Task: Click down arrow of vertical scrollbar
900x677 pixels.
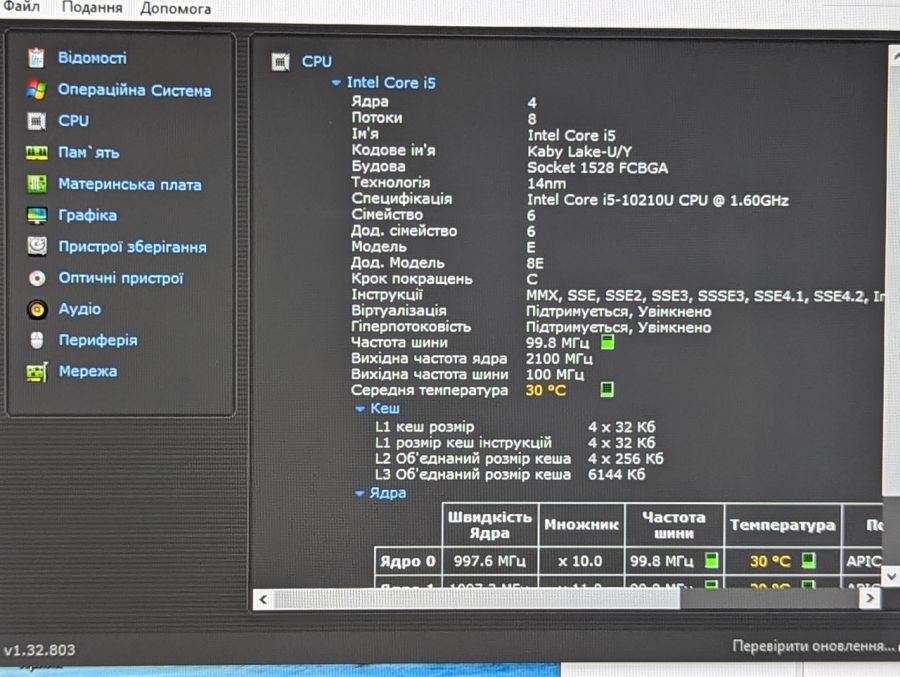Action: point(891,575)
